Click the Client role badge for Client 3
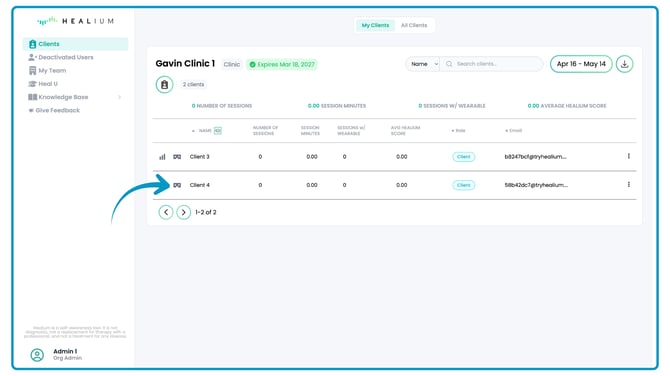 [464, 157]
